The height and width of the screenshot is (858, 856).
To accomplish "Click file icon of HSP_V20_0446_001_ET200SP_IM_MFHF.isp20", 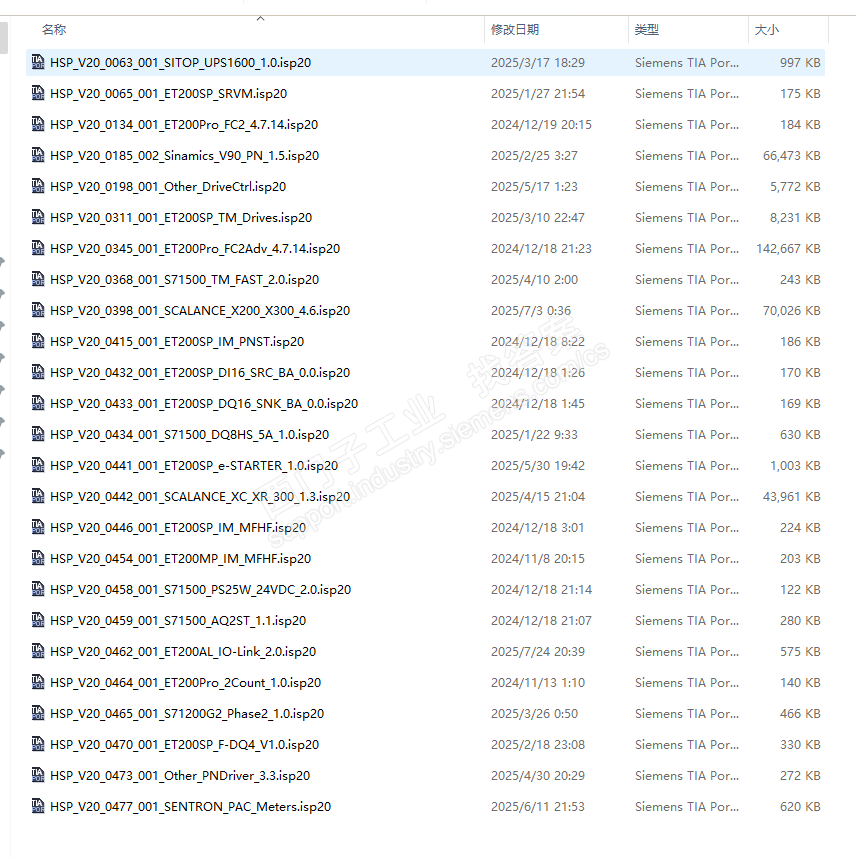I will coord(38,527).
